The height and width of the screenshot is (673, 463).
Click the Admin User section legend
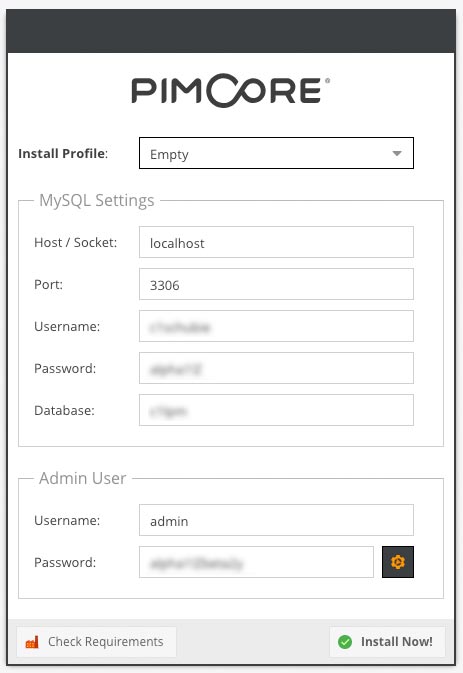(82, 478)
